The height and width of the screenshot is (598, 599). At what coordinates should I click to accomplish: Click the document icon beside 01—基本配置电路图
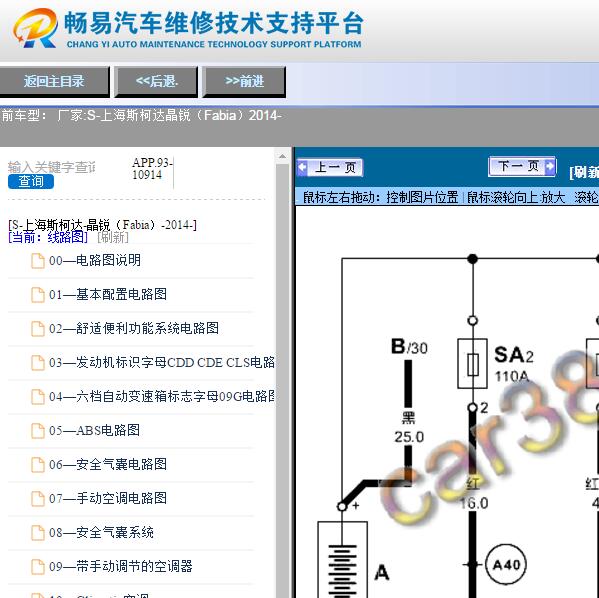37,295
